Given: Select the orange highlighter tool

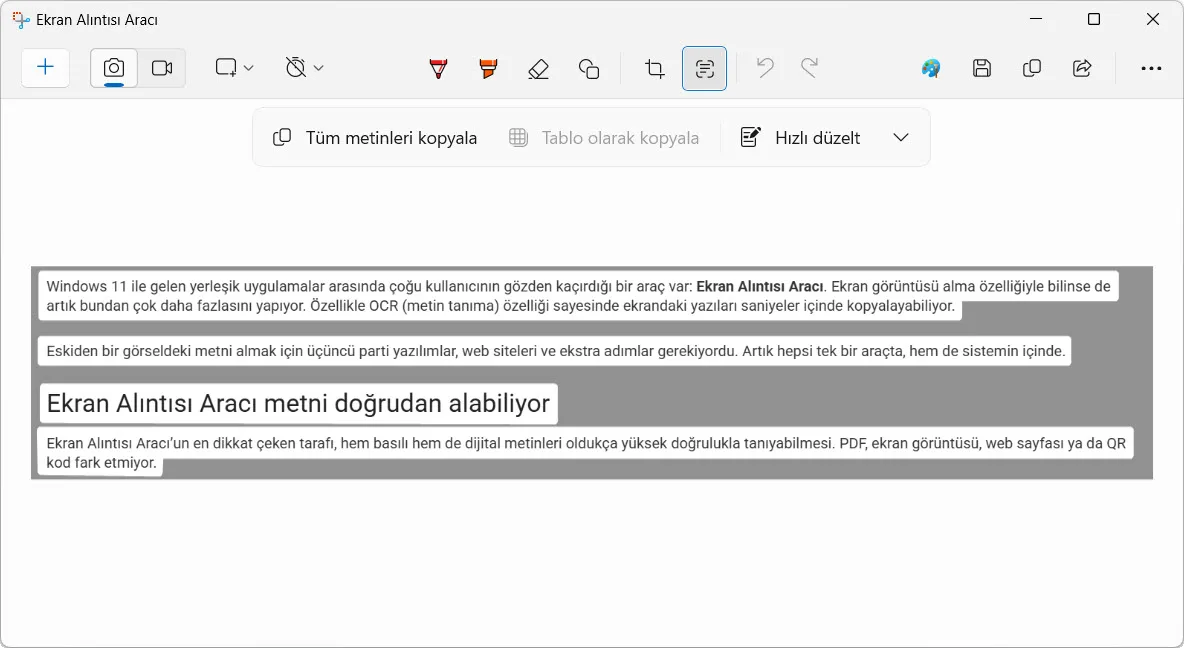Looking at the screenshot, I should click(x=489, y=69).
